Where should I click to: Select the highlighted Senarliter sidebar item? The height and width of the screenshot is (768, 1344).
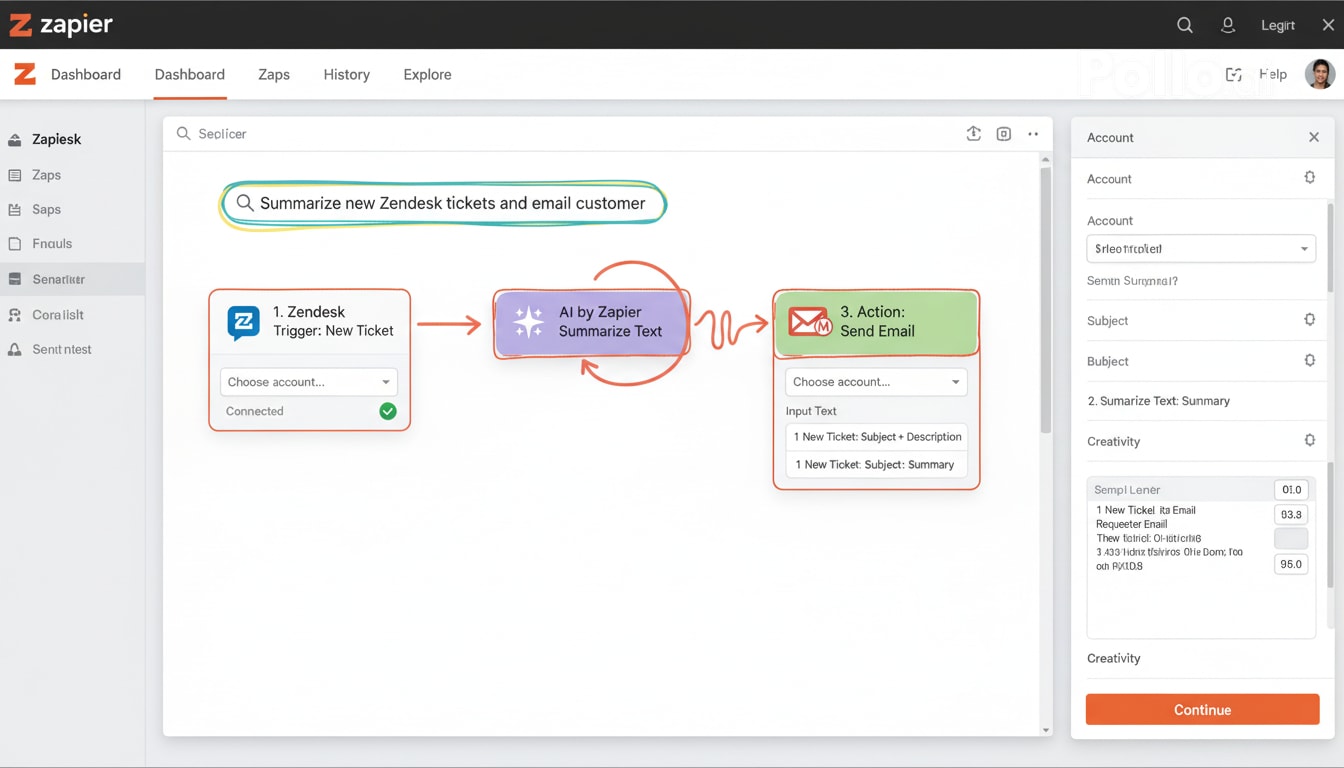(72, 279)
